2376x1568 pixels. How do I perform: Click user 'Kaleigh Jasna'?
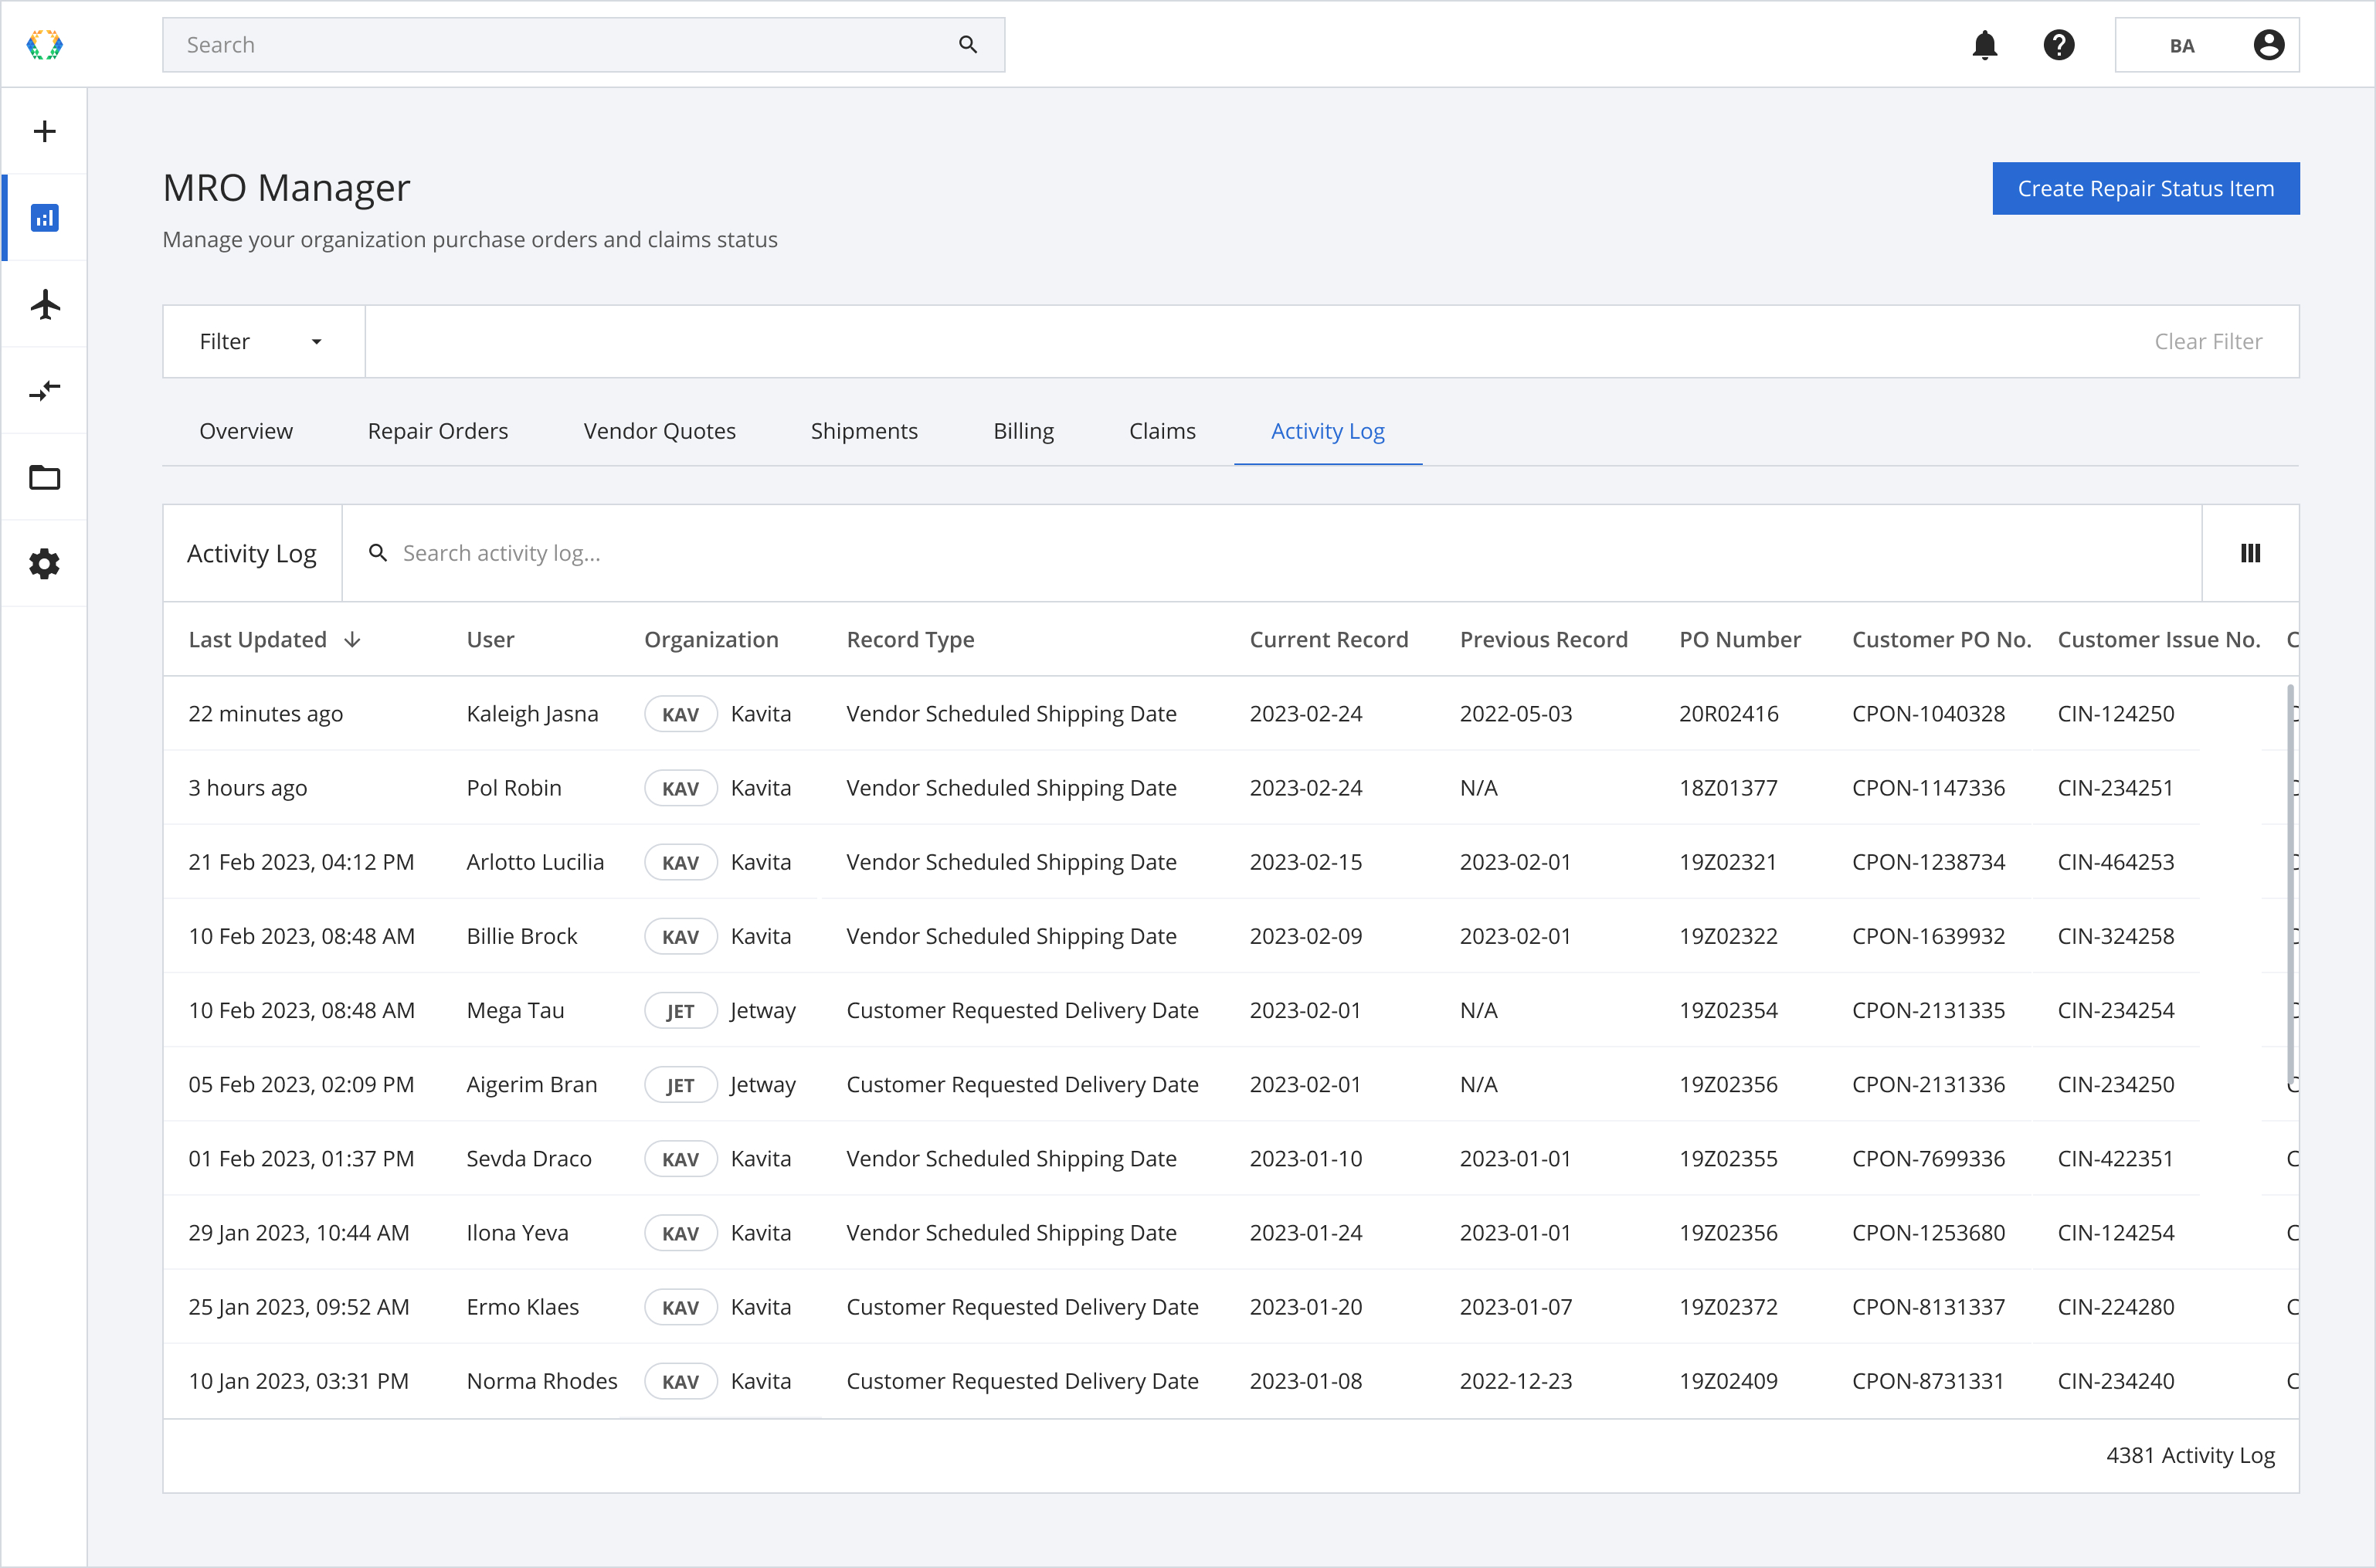532,714
